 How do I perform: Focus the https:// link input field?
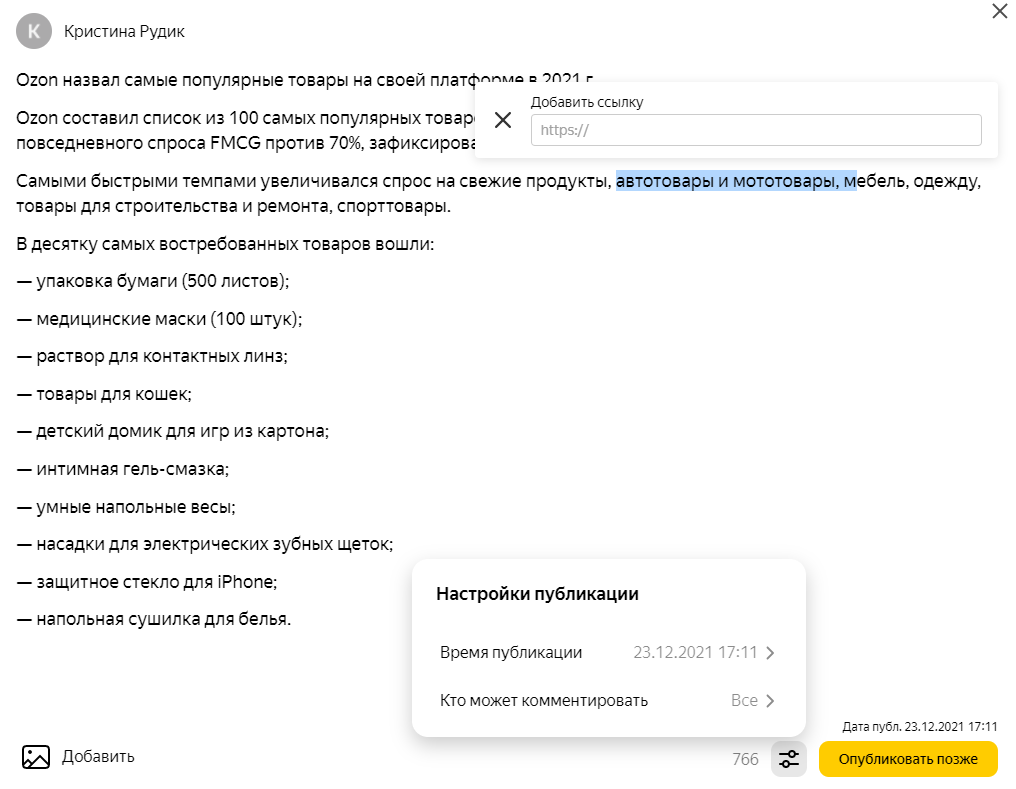(755, 130)
